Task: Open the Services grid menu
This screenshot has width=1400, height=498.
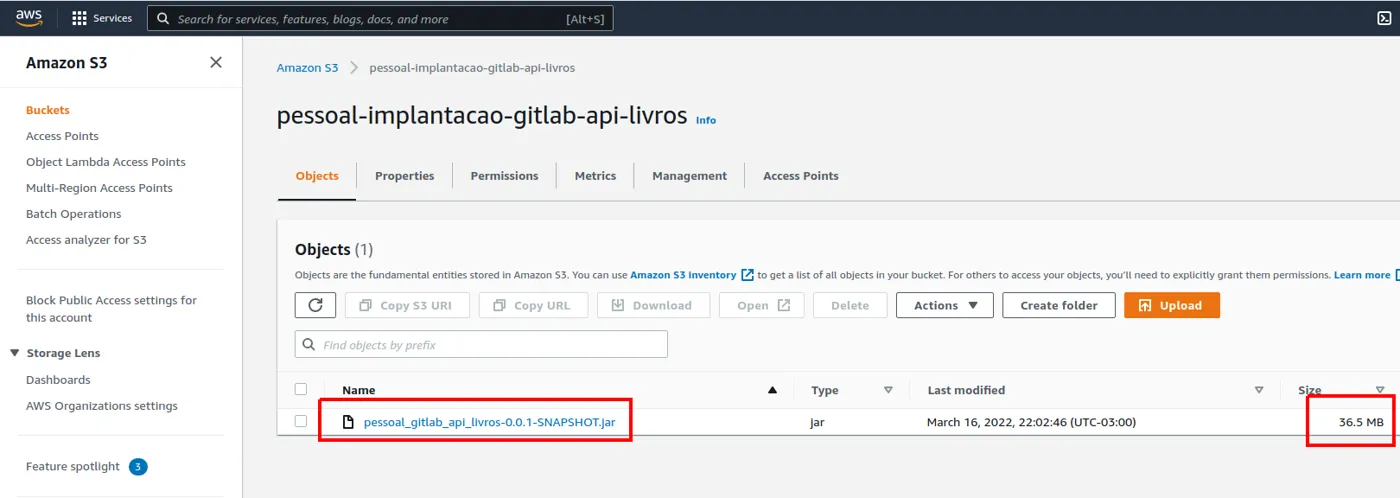Action: coord(102,18)
